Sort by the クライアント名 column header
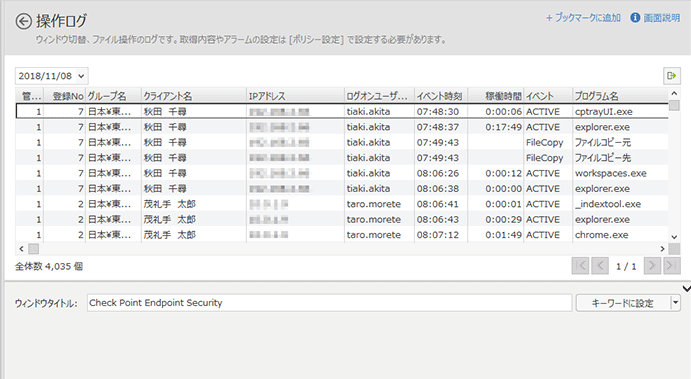This screenshot has width=691, height=379. click(193, 96)
